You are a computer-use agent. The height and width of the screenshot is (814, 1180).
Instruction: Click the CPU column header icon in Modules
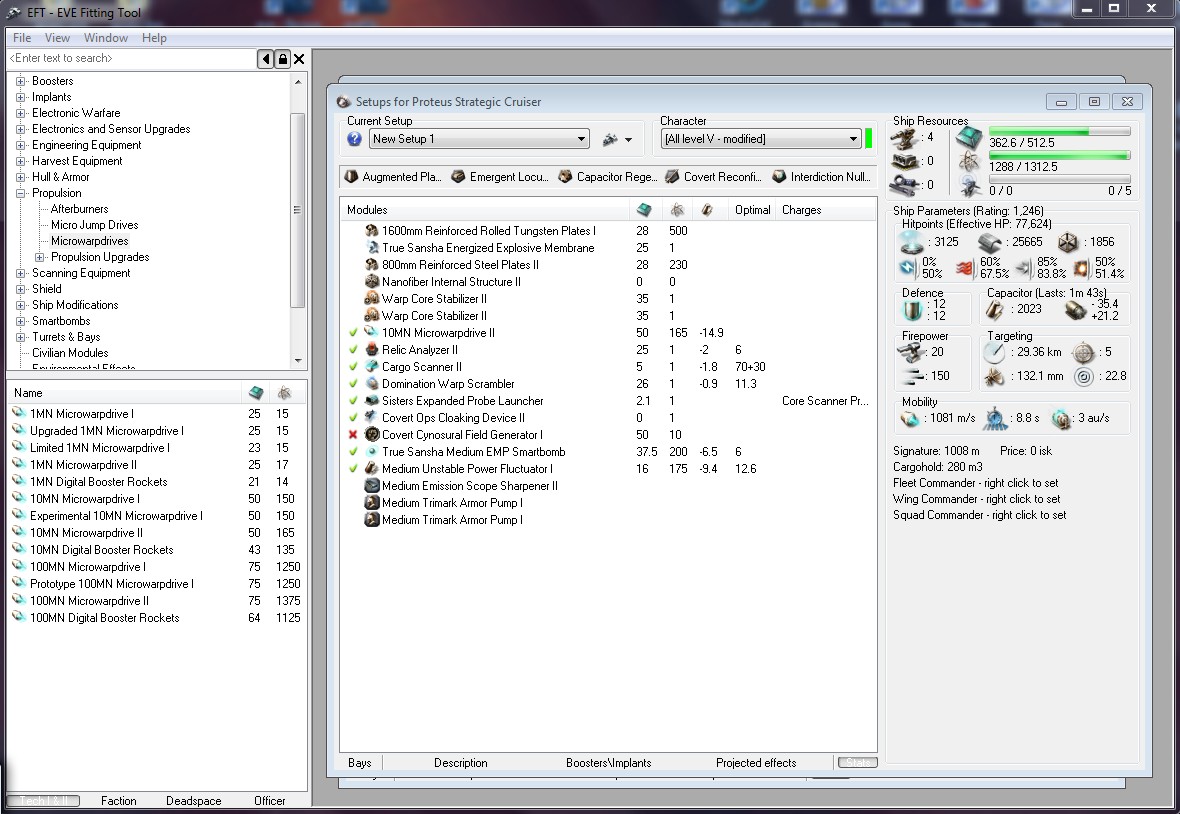point(643,210)
